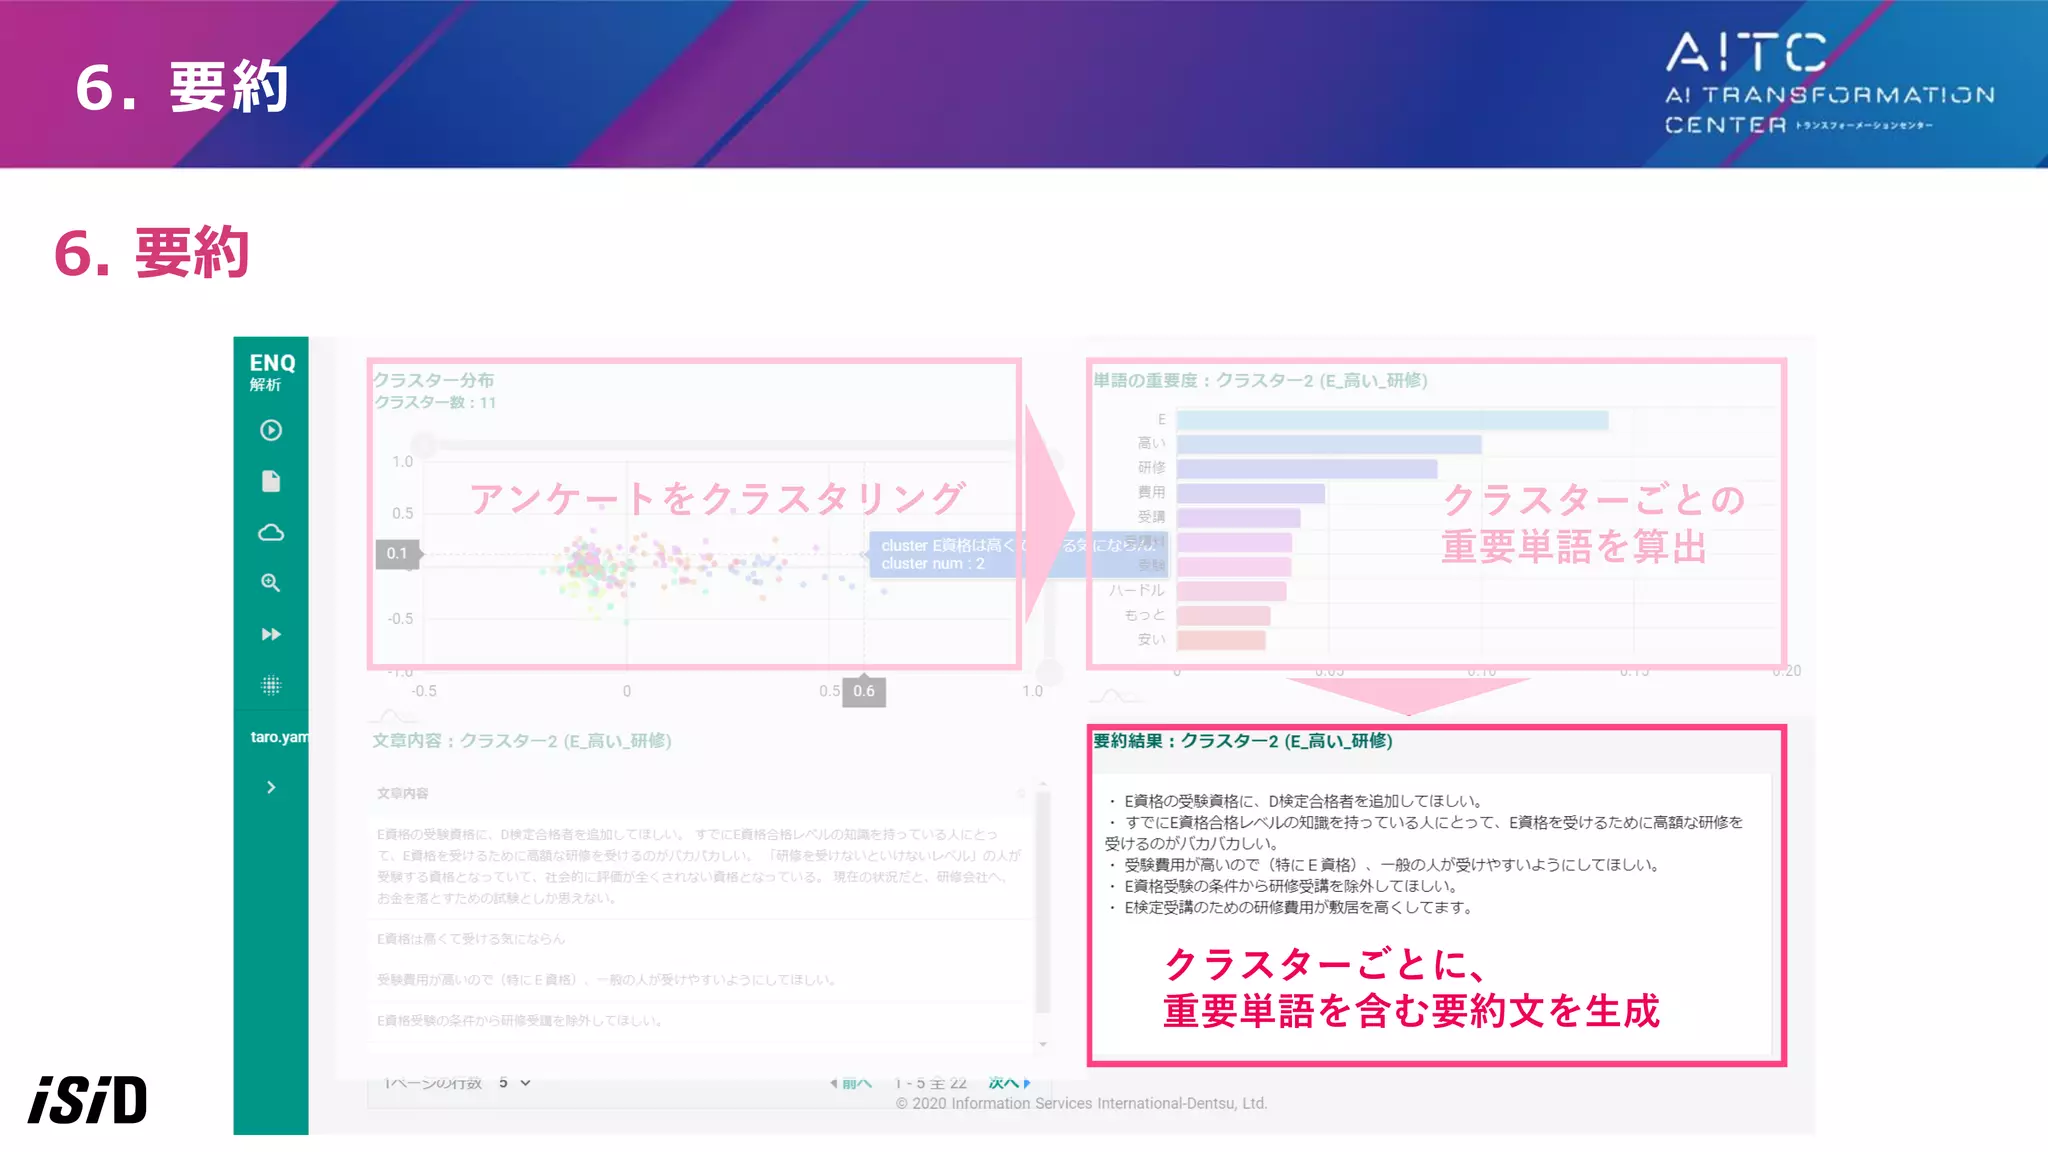Screen dimensions: 2048x1152
Task: Click the cloud icon in sidebar
Action: [271, 532]
